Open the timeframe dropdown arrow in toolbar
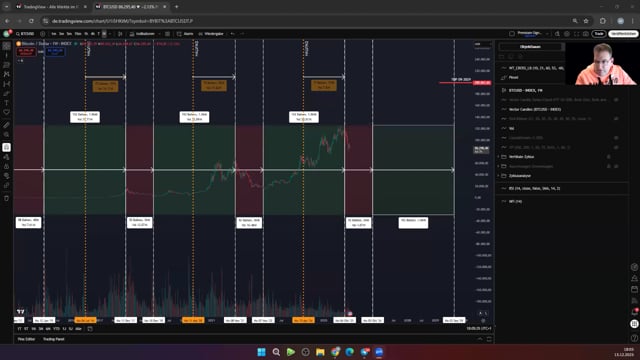The width and height of the screenshot is (640, 360). [x=110, y=34]
